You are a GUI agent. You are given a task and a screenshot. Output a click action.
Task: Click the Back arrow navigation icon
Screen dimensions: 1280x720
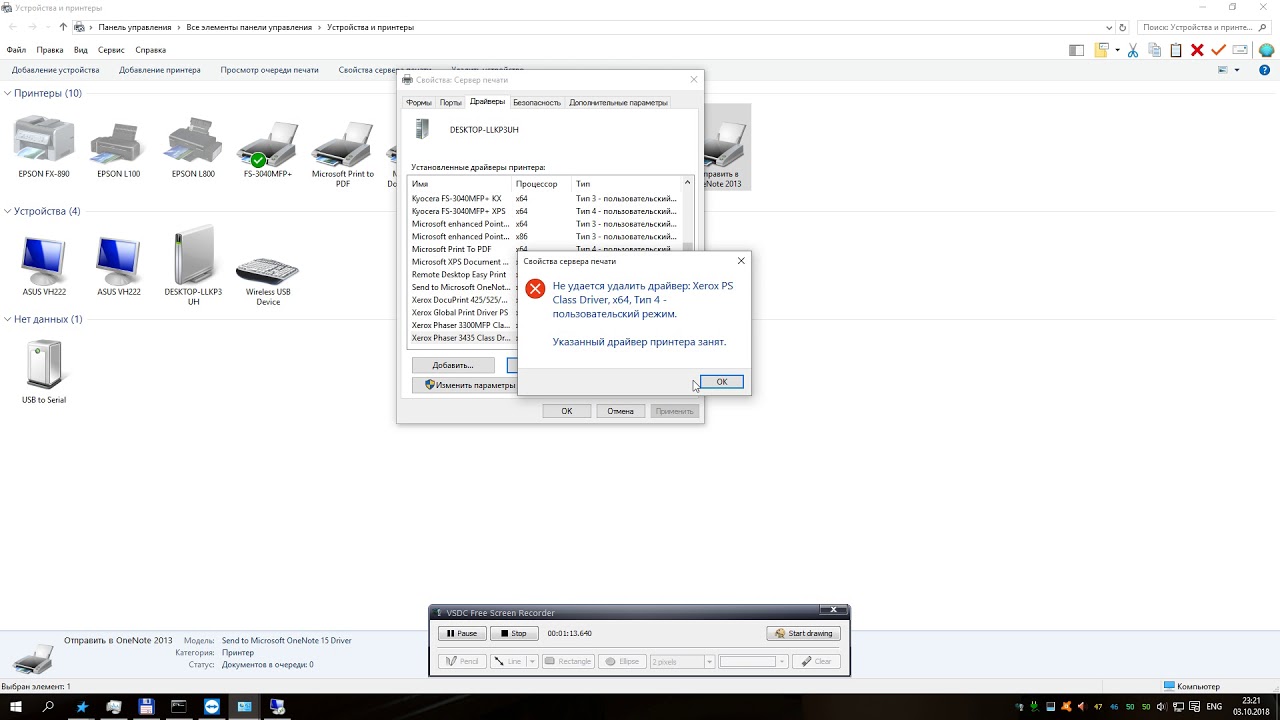15,27
